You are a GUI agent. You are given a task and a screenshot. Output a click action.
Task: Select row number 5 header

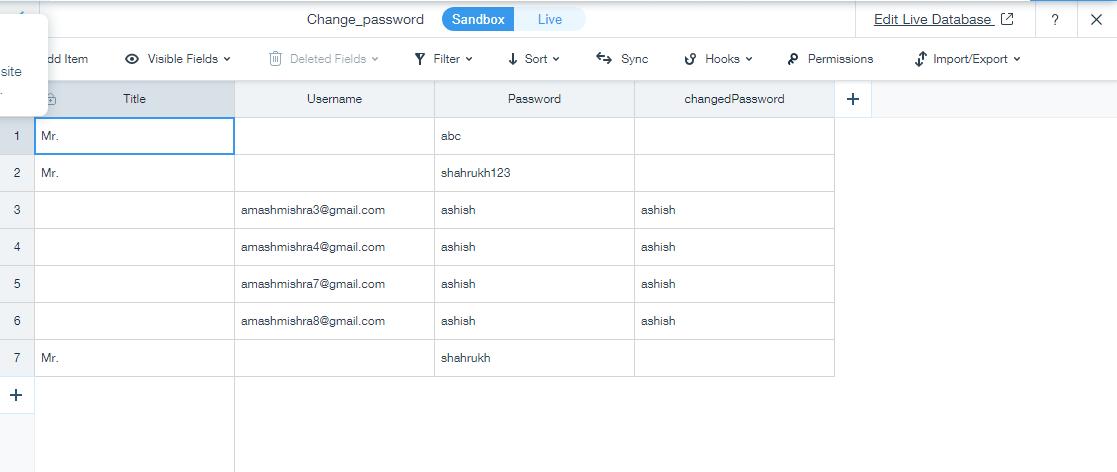coord(16,284)
